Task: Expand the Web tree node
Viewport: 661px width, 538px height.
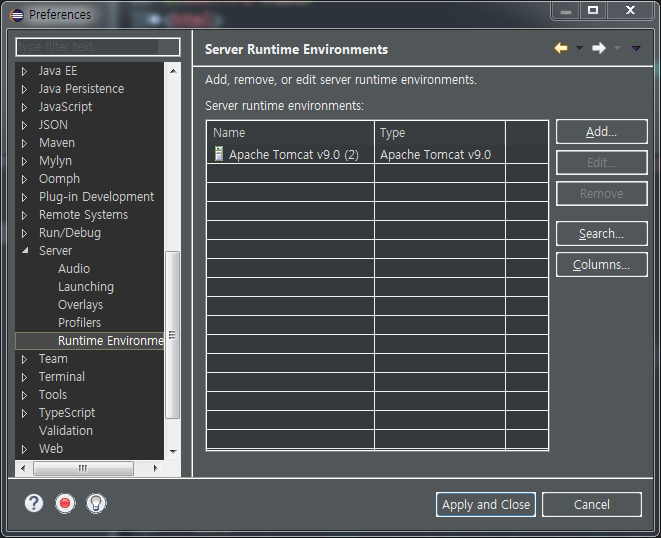Action: tap(24, 449)
